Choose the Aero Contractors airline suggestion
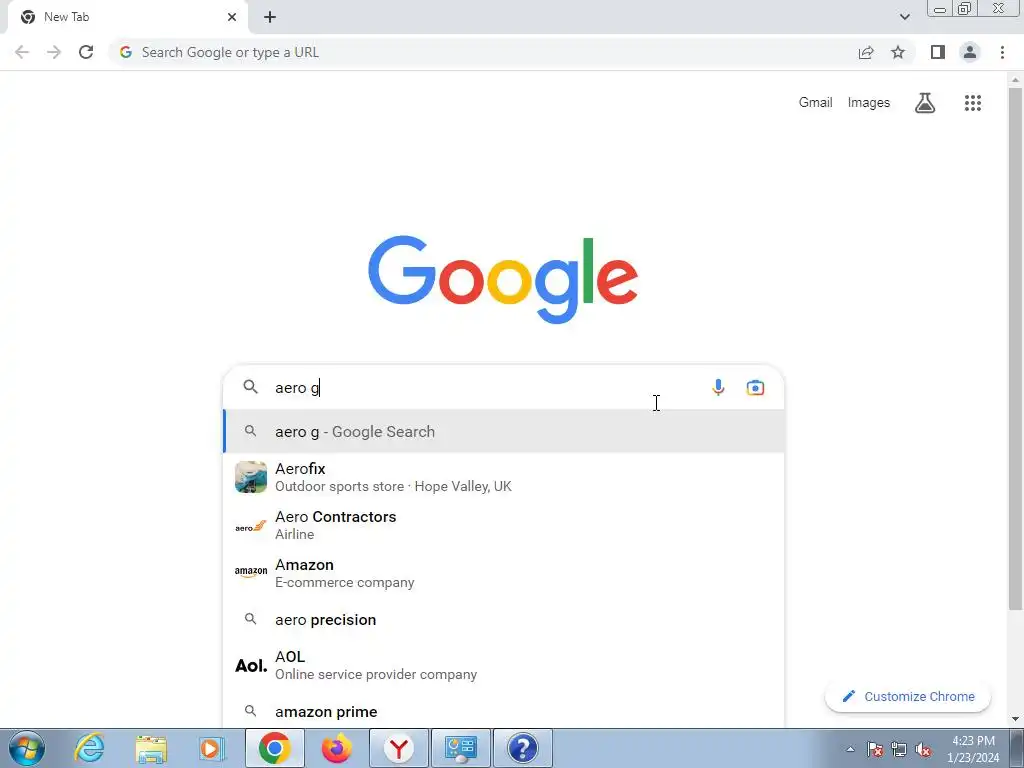This screenshot has height=768, width=1024. click(x=504, y=525)
